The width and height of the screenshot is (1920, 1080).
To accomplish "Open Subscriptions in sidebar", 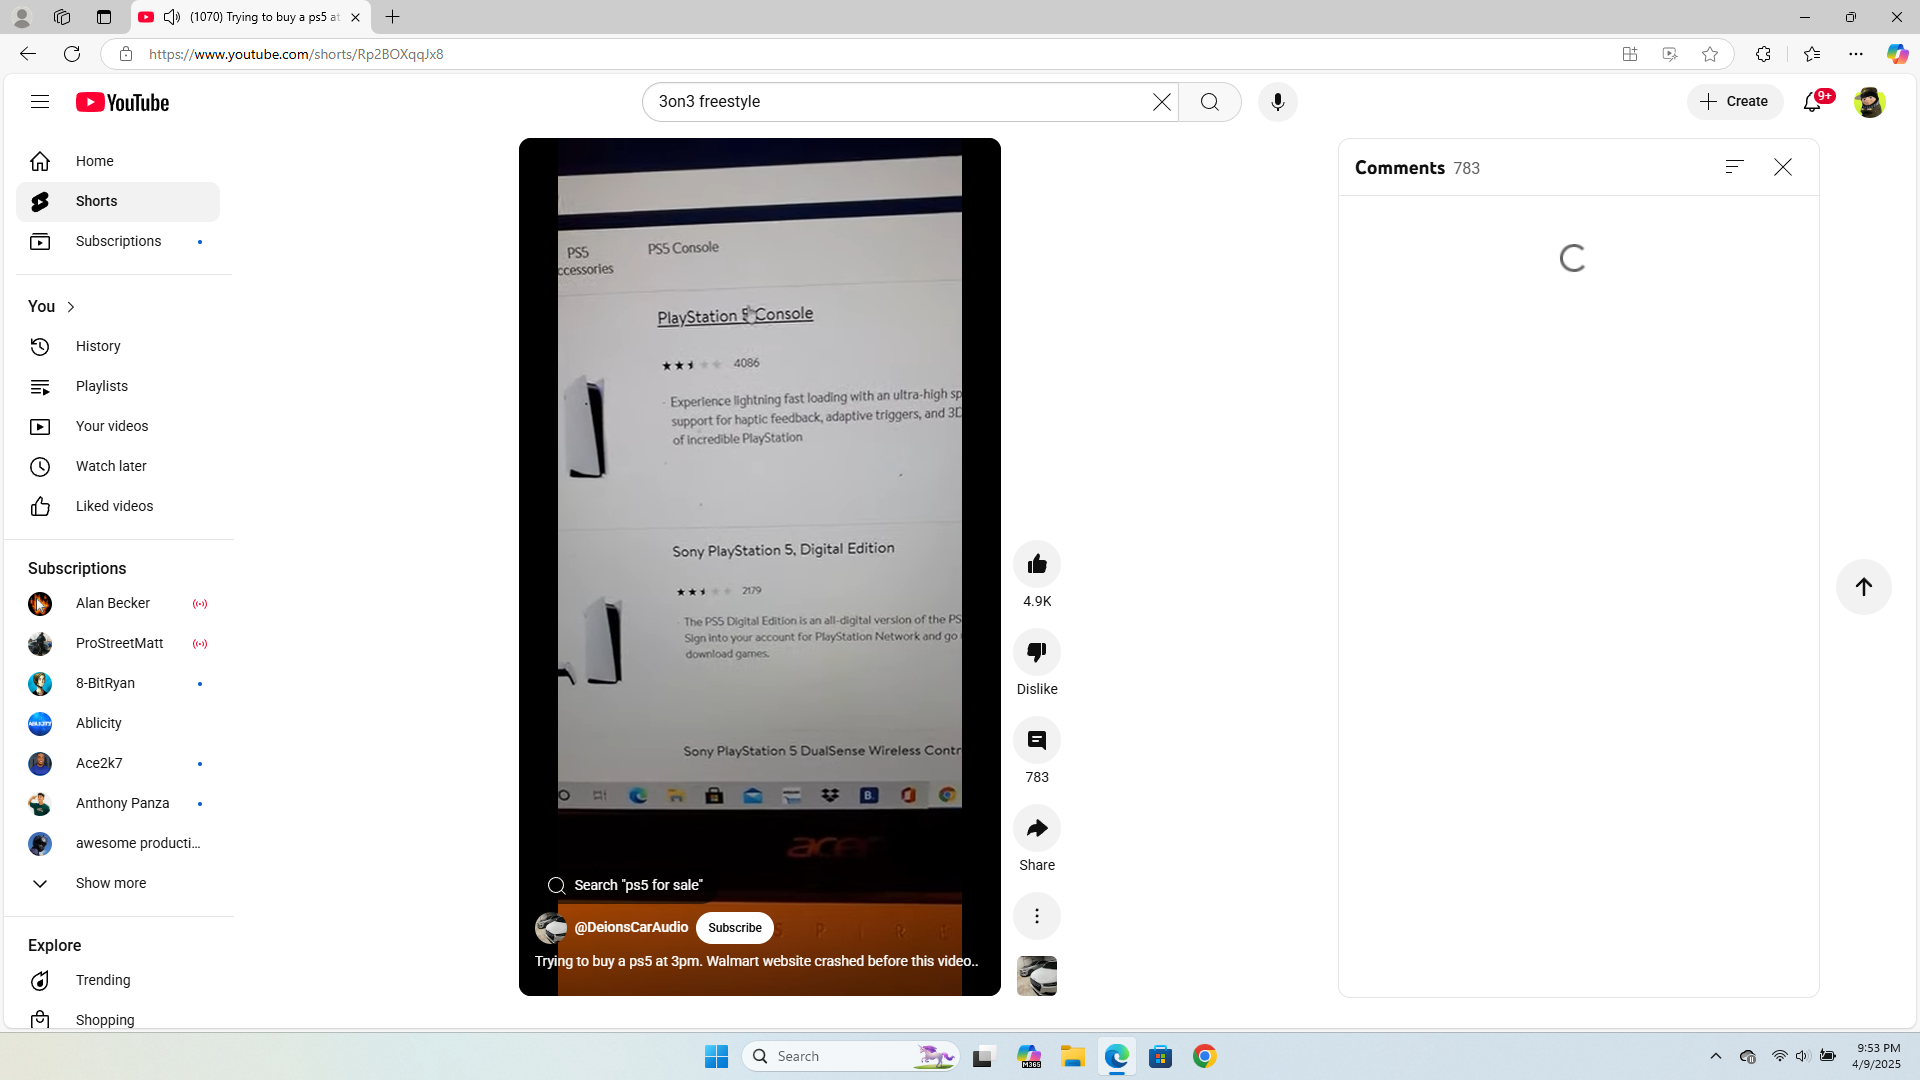I will point(118,241).
